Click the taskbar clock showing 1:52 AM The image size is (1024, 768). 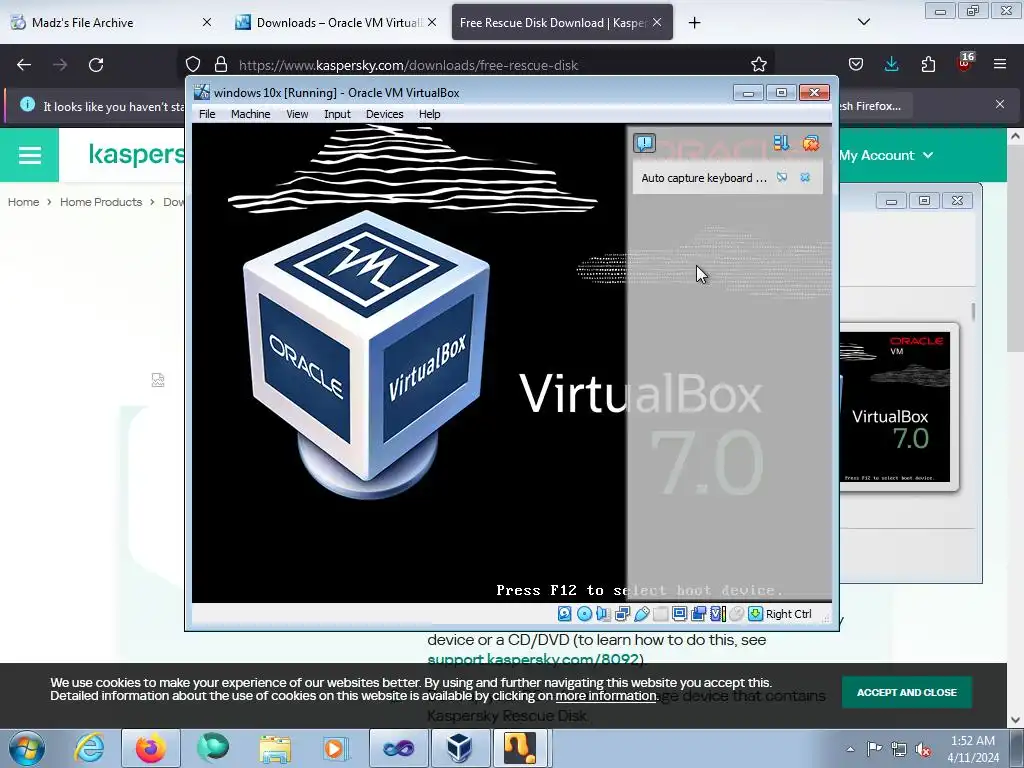973,749
